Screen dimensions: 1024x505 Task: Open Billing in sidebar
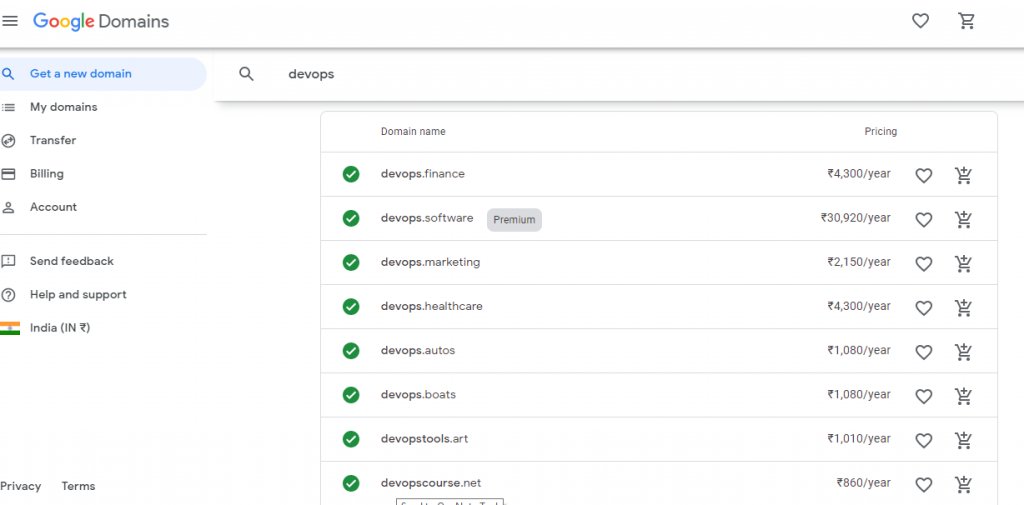(x=46, y=174)
